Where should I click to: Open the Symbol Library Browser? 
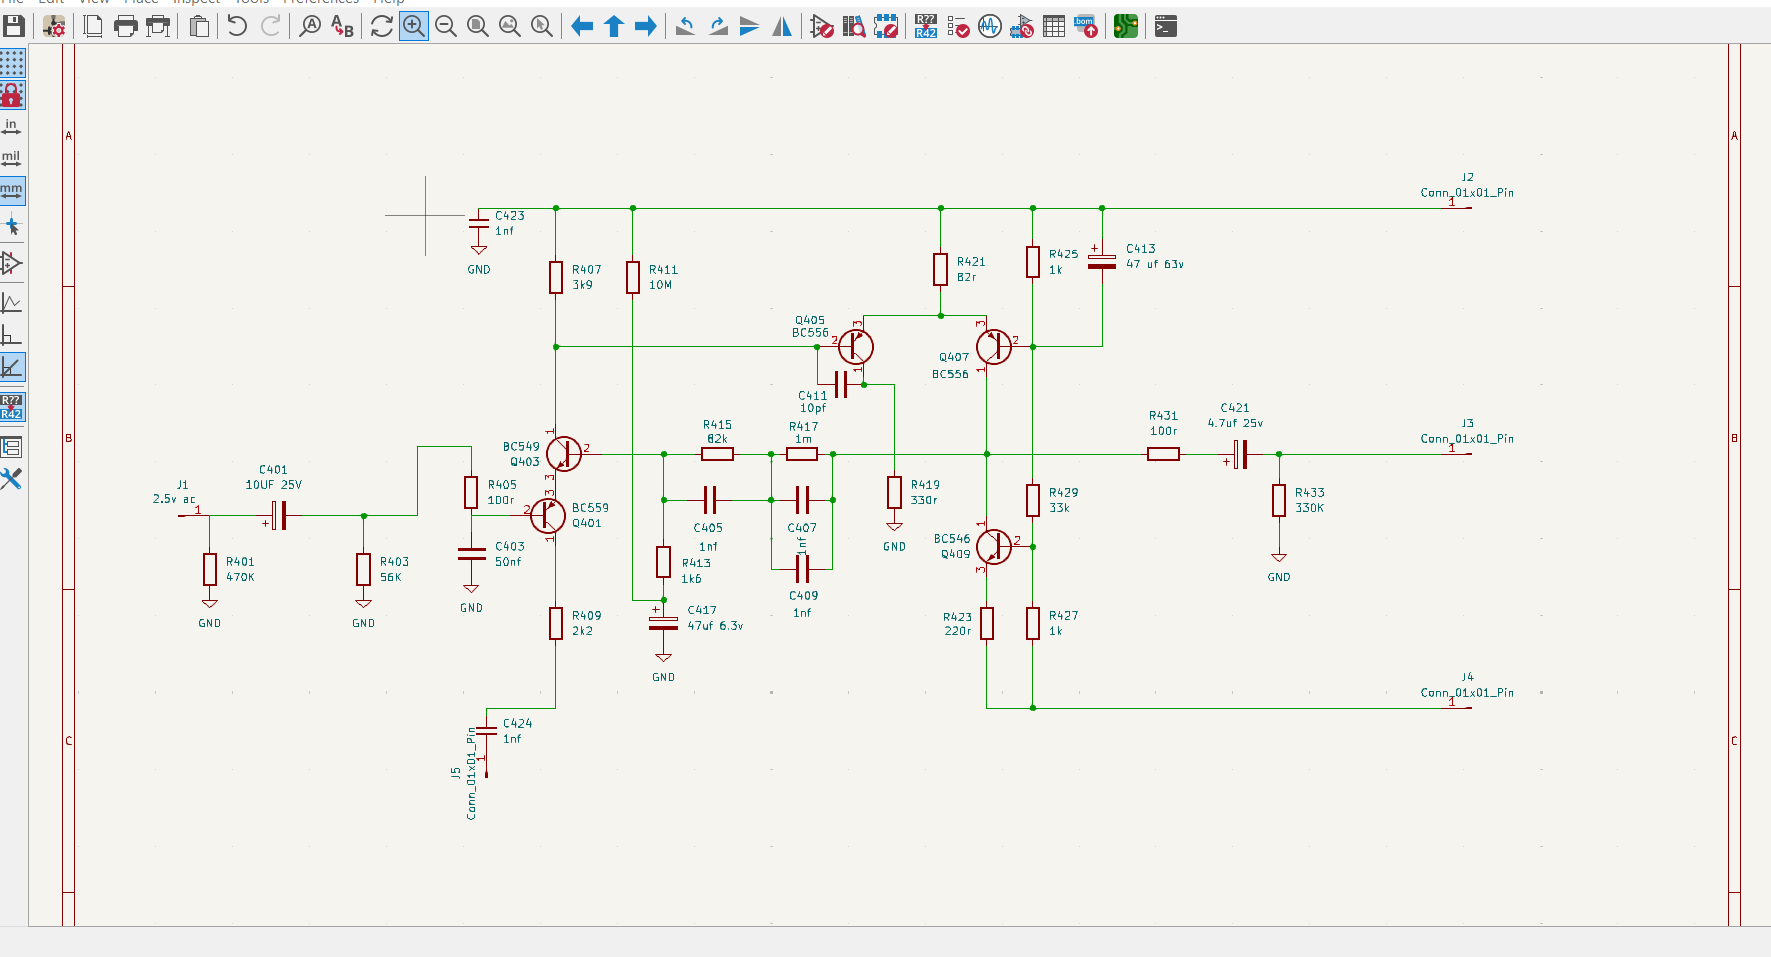[854, 26]
